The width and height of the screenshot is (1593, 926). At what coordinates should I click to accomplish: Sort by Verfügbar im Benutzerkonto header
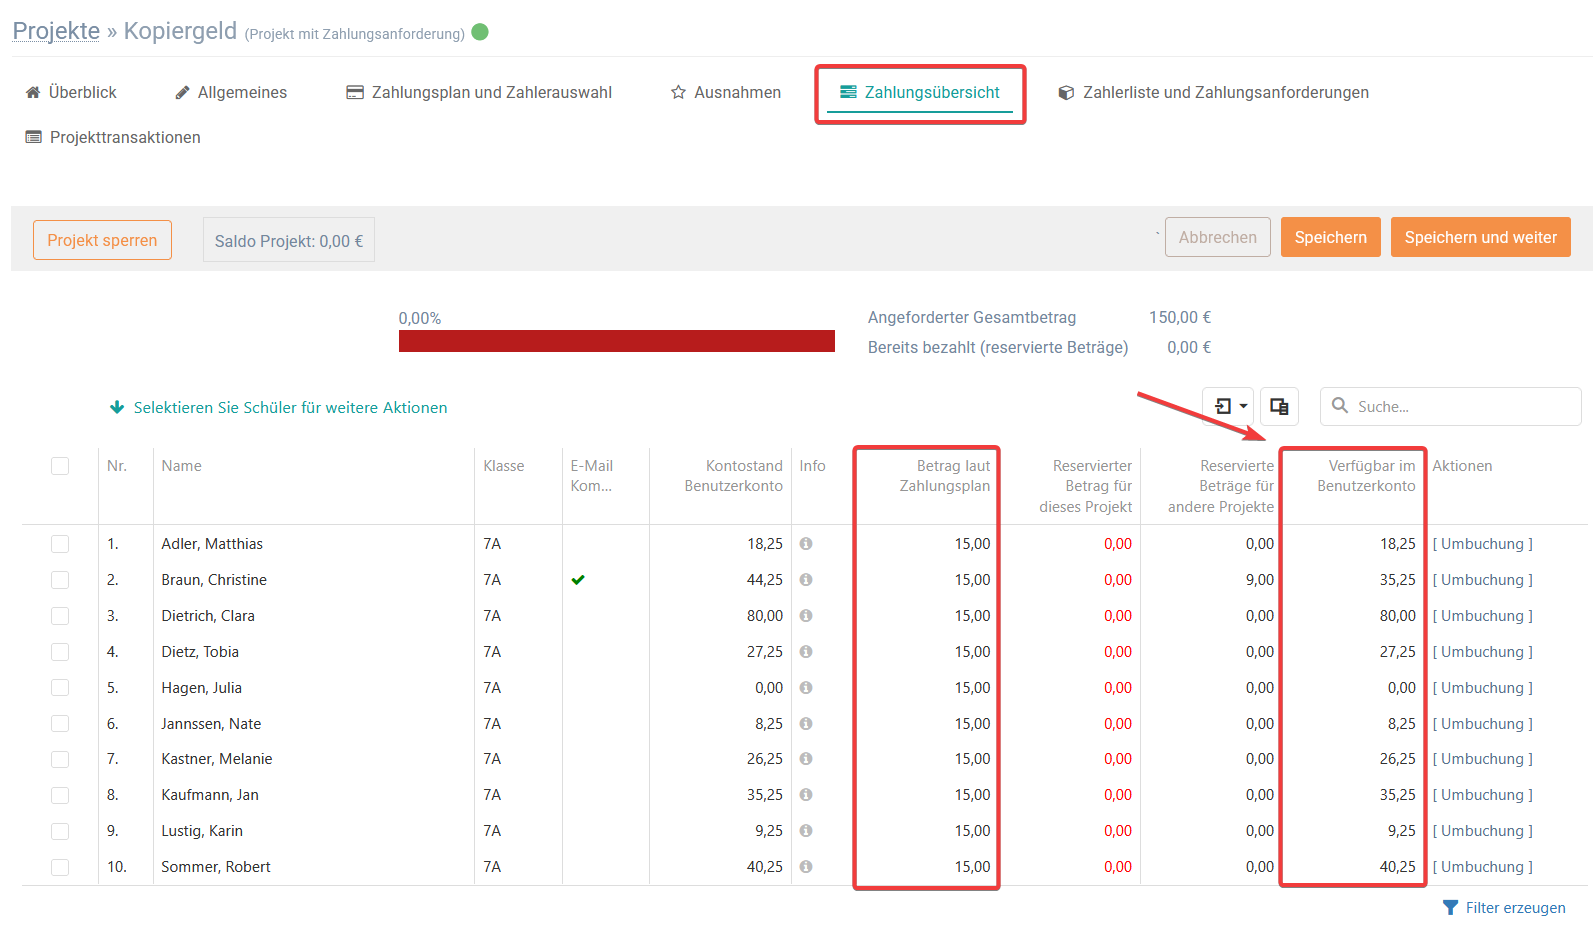pyautogui.click(x=1366, y=476)
